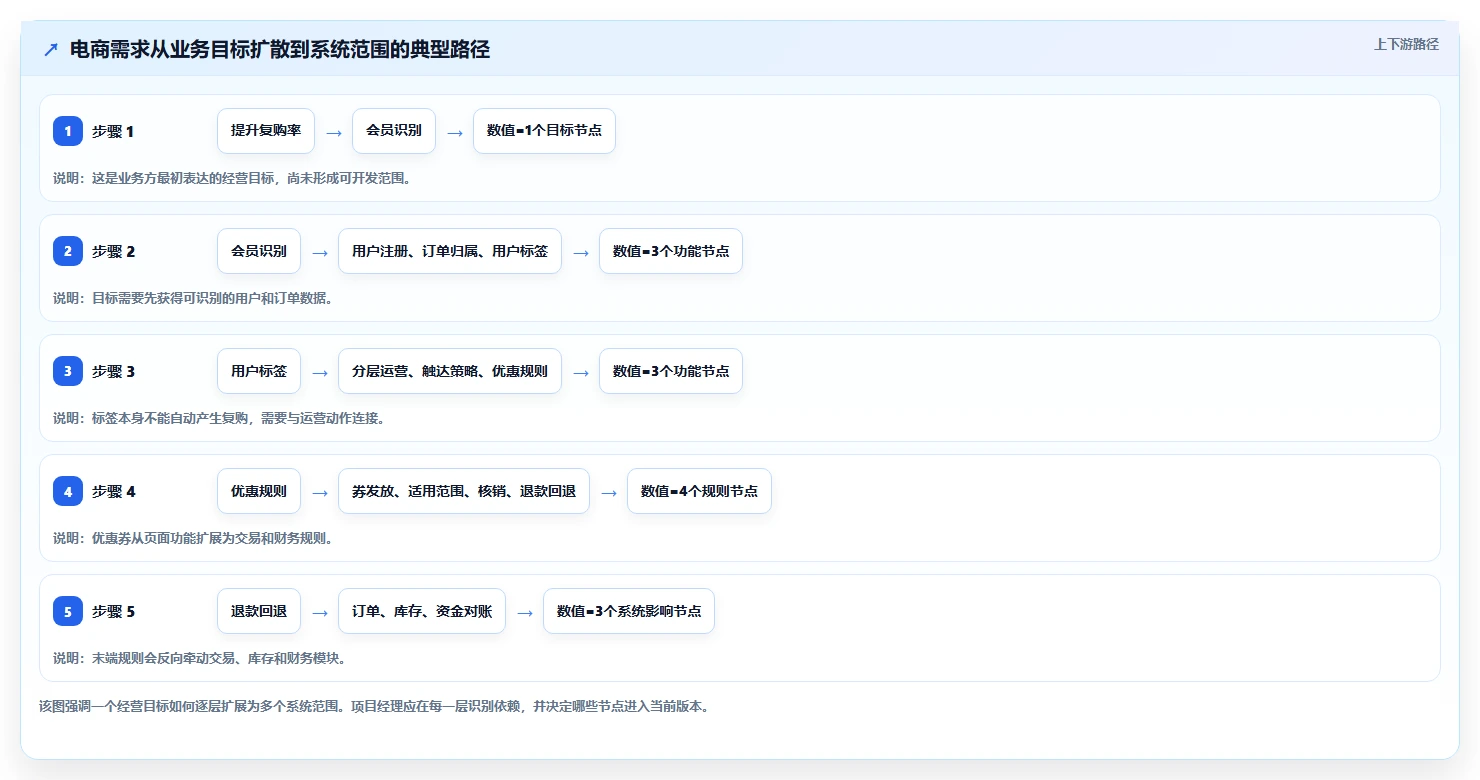Select the 数值=3个系统影响节点 chip
The height and width of the screenshot is (780, 1480).
[629, 611]
